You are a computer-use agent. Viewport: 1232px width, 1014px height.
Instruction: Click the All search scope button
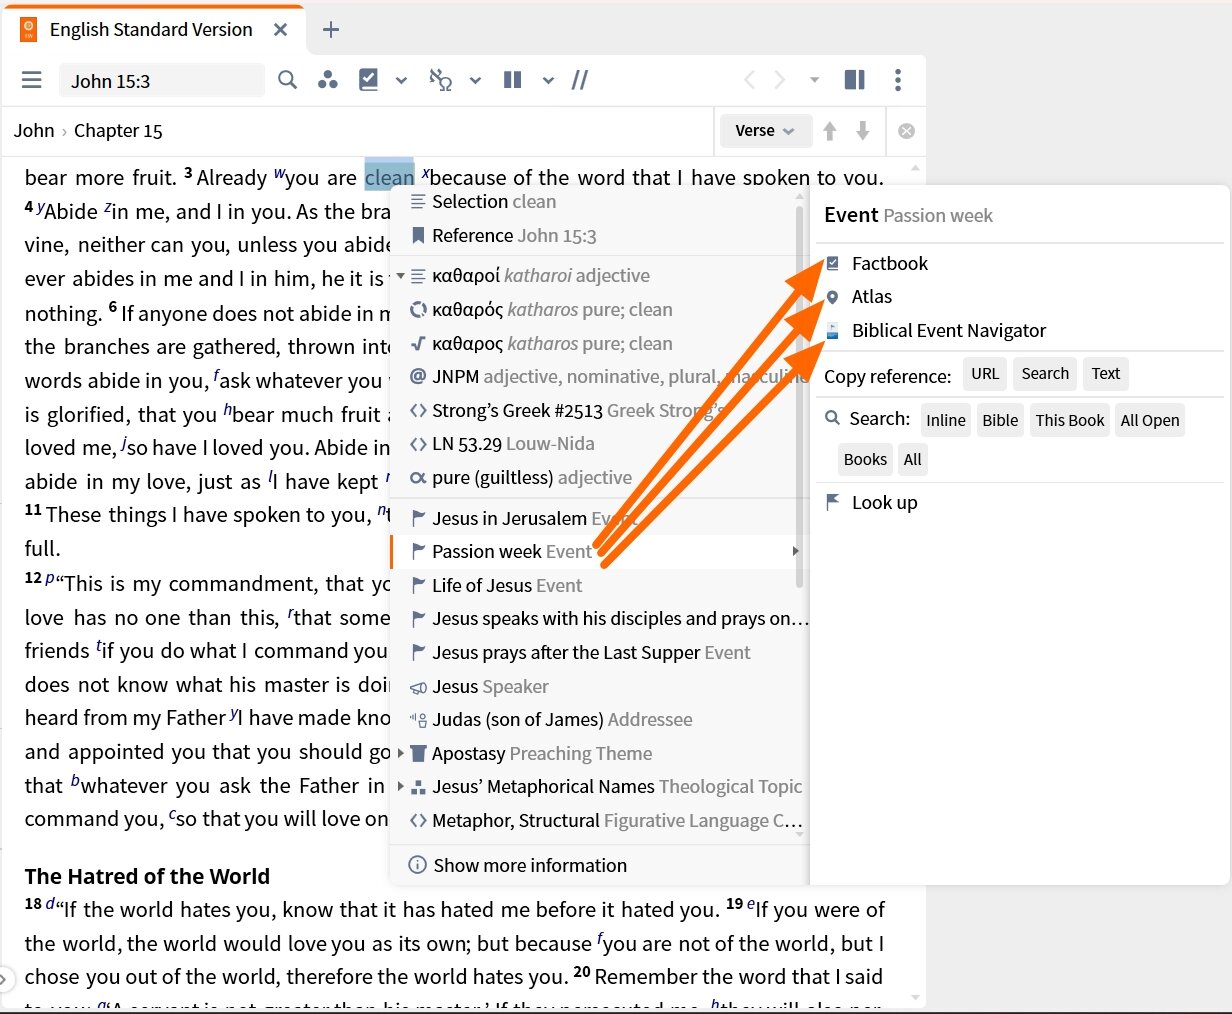coord(913,459)
